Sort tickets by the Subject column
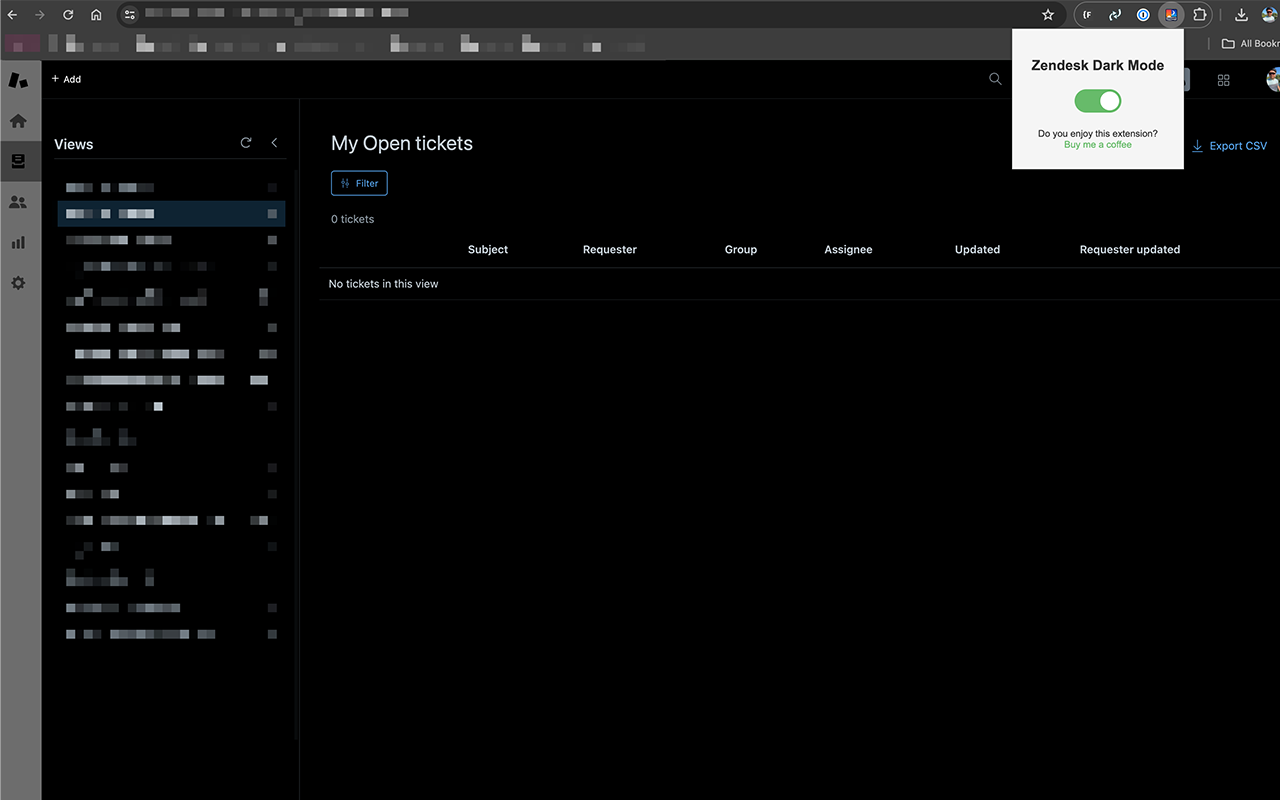This screenshot has height=800, width=1280. pyautogui.click(x=487, y=249)
